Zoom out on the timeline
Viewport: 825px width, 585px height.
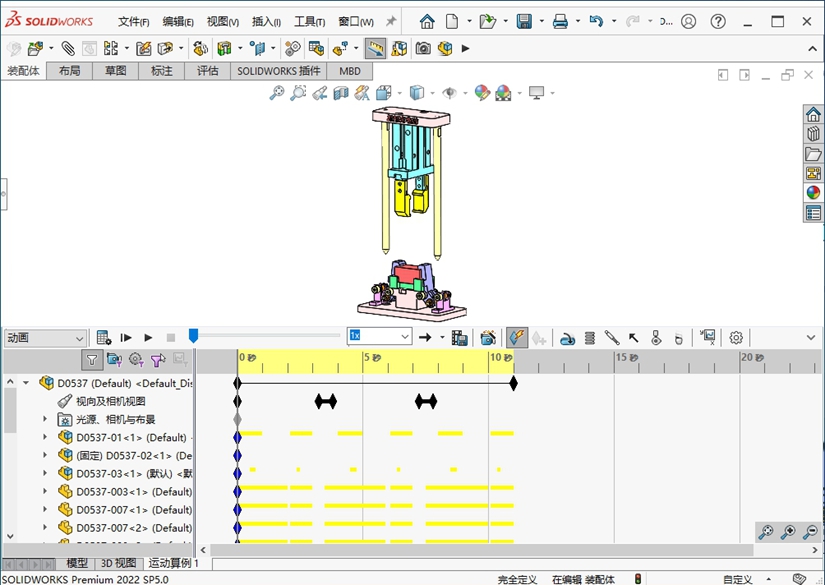[x=811, y=532]
